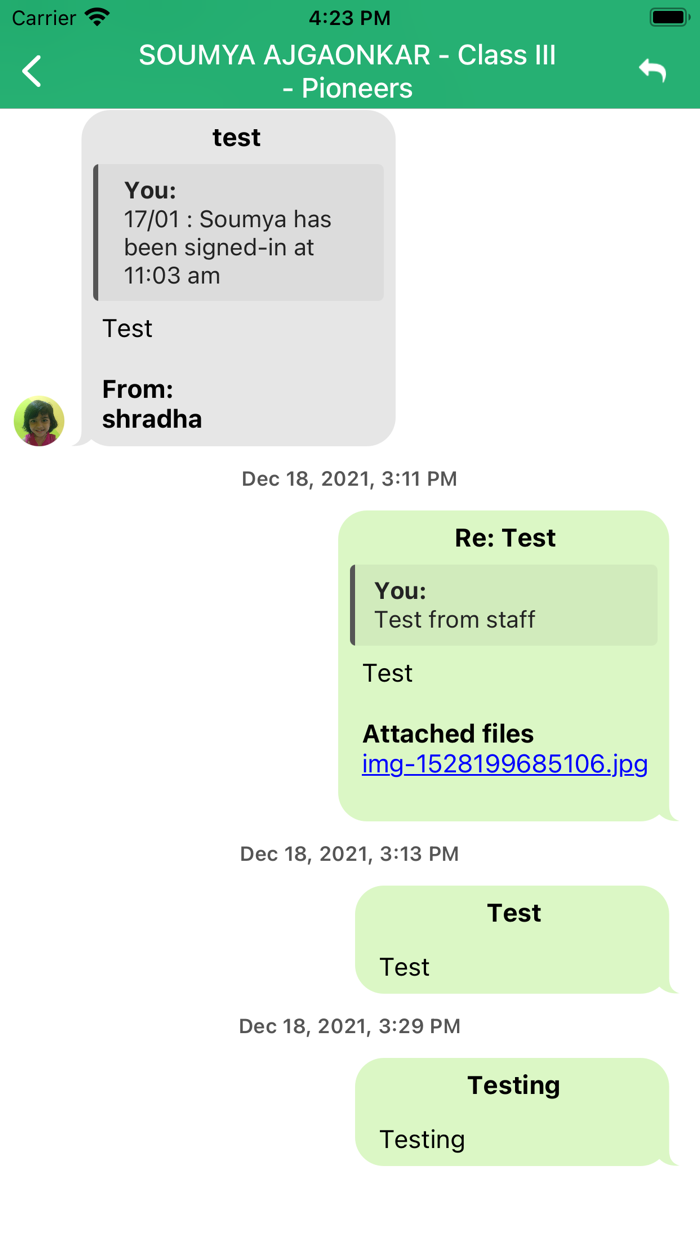Tap the Wi-Fi status icon
The height and width of the screenshot is (1244, 700).
click(x=97, y=17)
